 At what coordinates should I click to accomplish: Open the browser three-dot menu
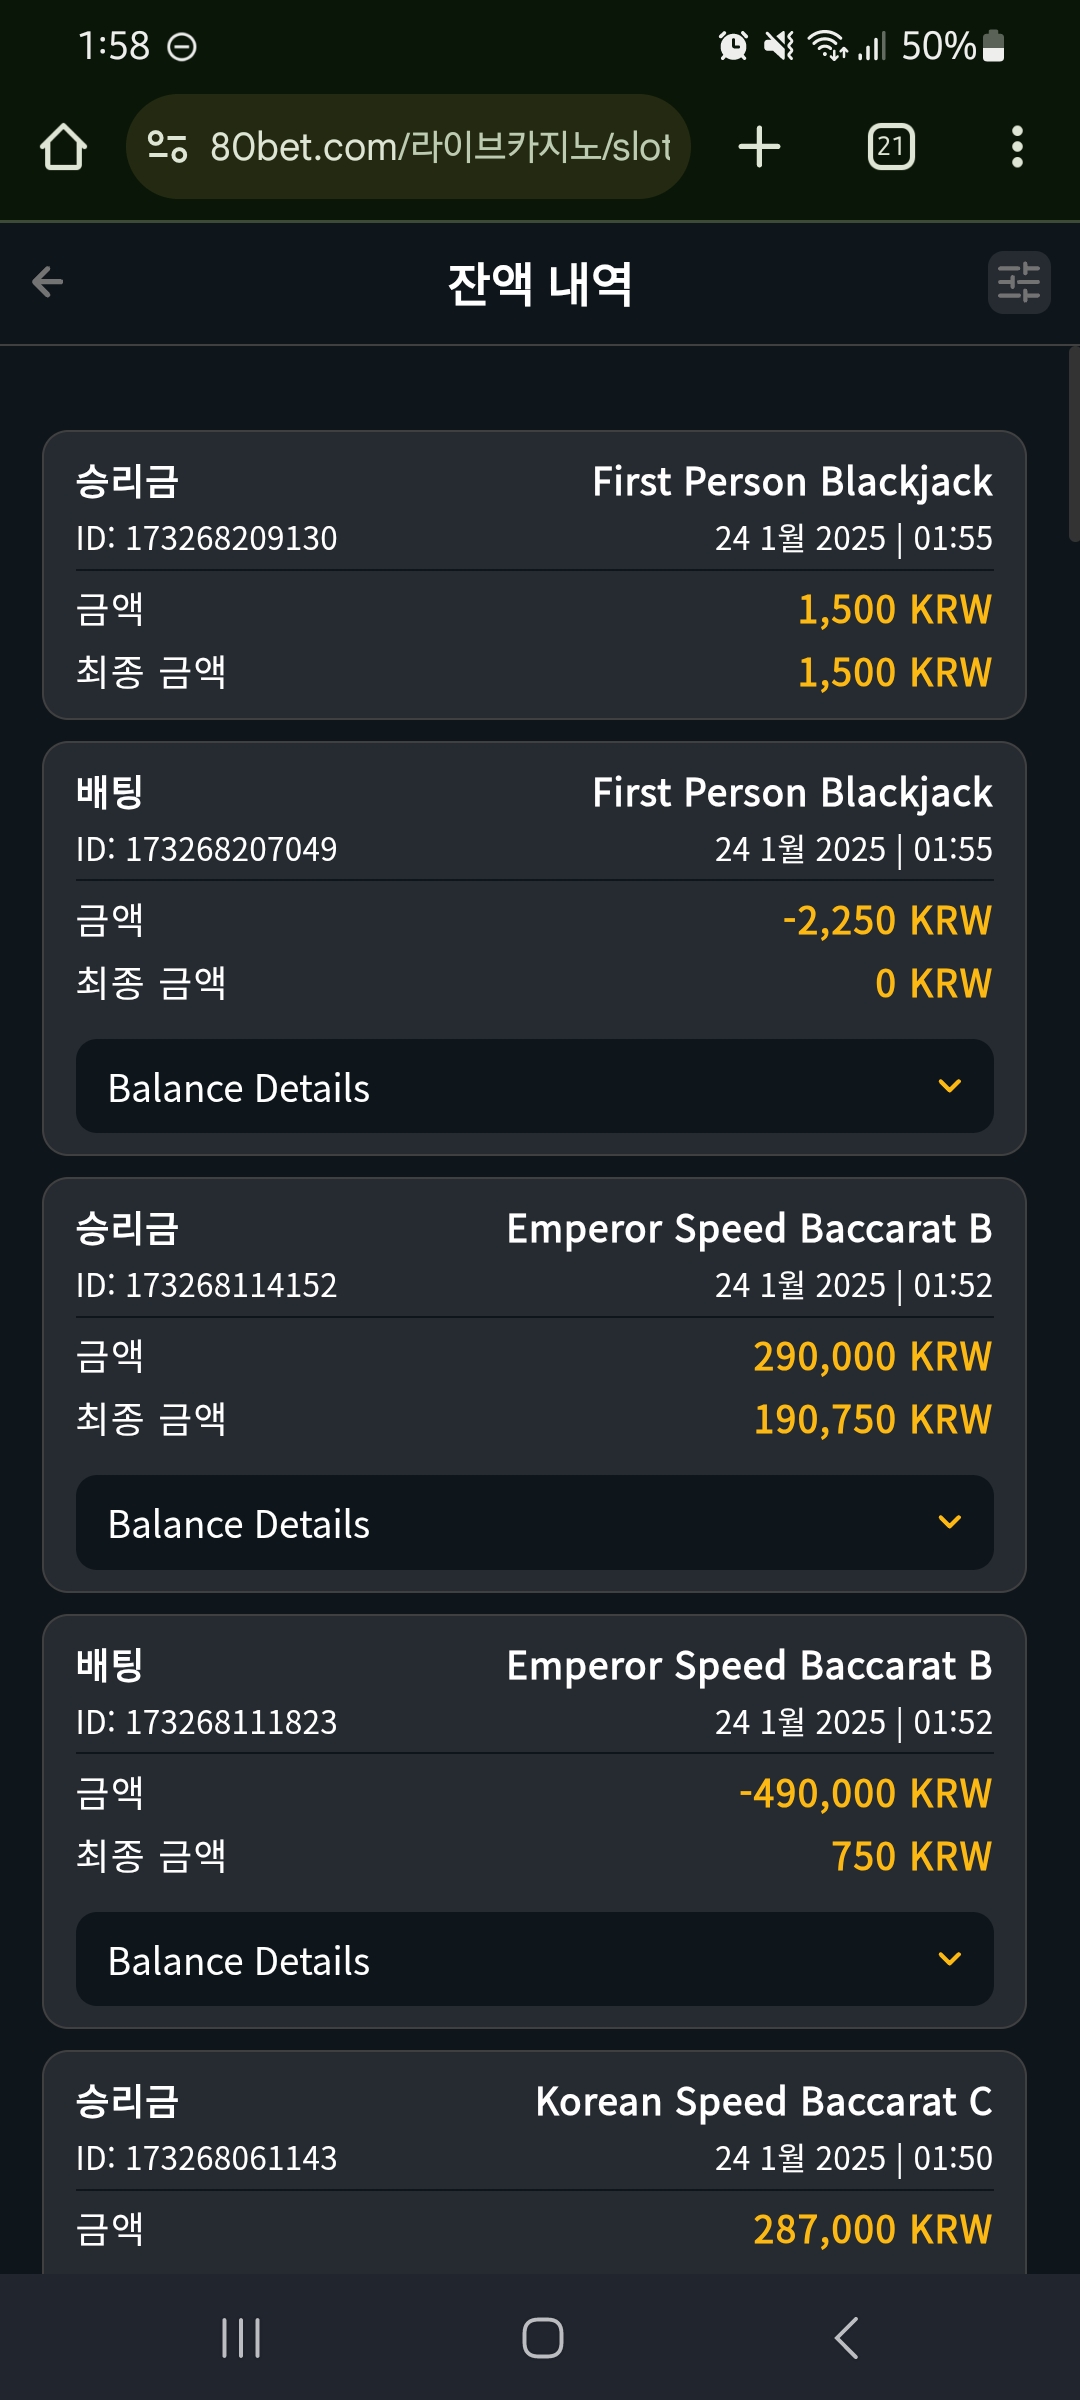(x=1017, y=147)
